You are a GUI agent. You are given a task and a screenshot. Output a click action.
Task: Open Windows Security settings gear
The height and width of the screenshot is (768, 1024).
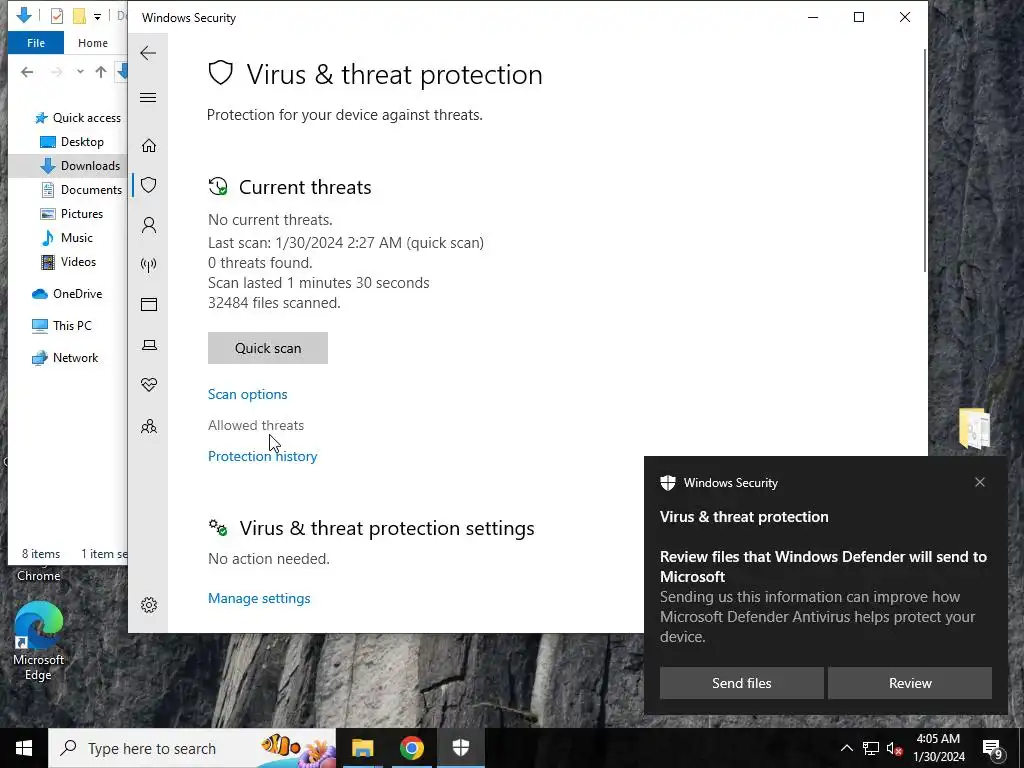pyautogui.click(x=149, y=605)
